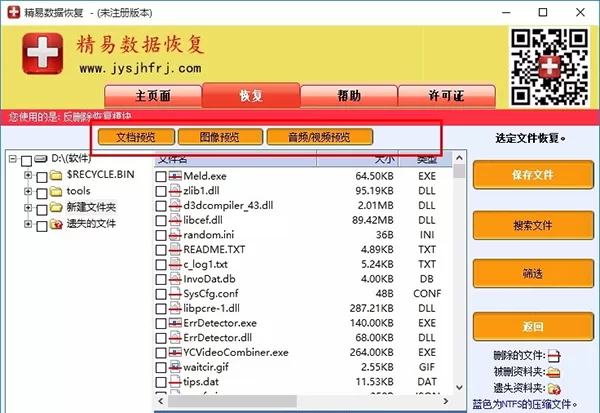
Task: Click the 遗失的文件 lost folder icon
Action: click(x=56, y=224)
